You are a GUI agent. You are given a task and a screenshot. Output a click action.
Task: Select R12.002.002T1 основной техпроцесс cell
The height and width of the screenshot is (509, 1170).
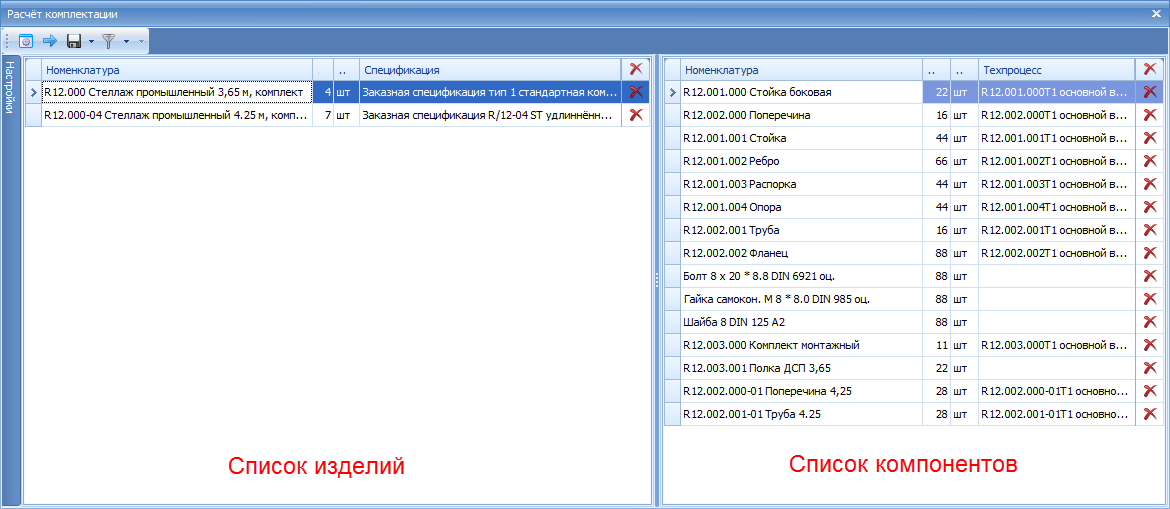(x=1057, y=254)
